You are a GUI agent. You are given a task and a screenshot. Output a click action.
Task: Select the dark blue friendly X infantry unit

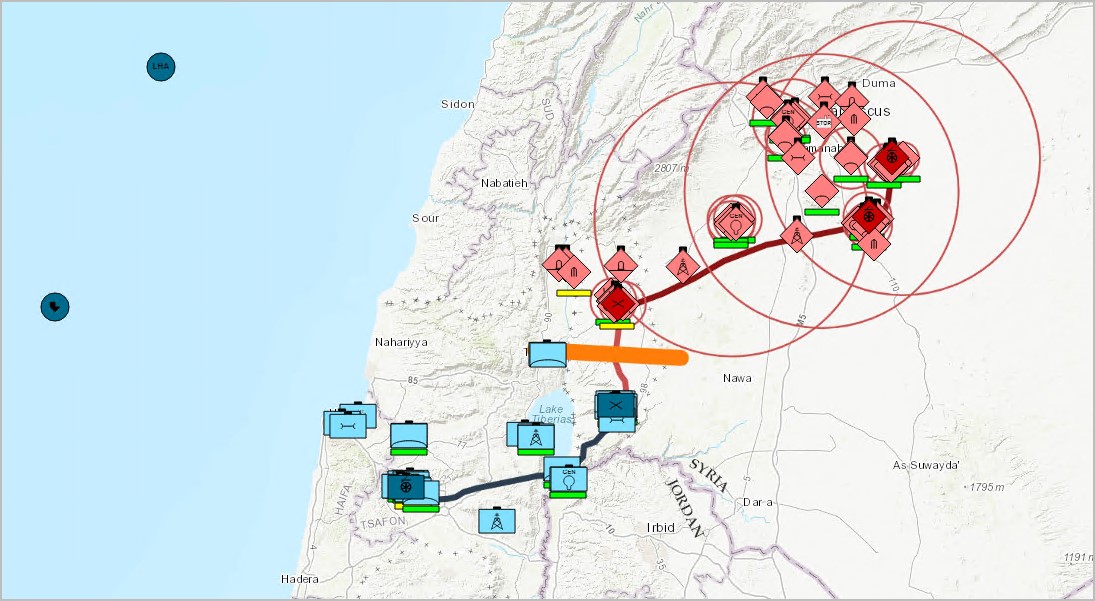coord(615,404)
